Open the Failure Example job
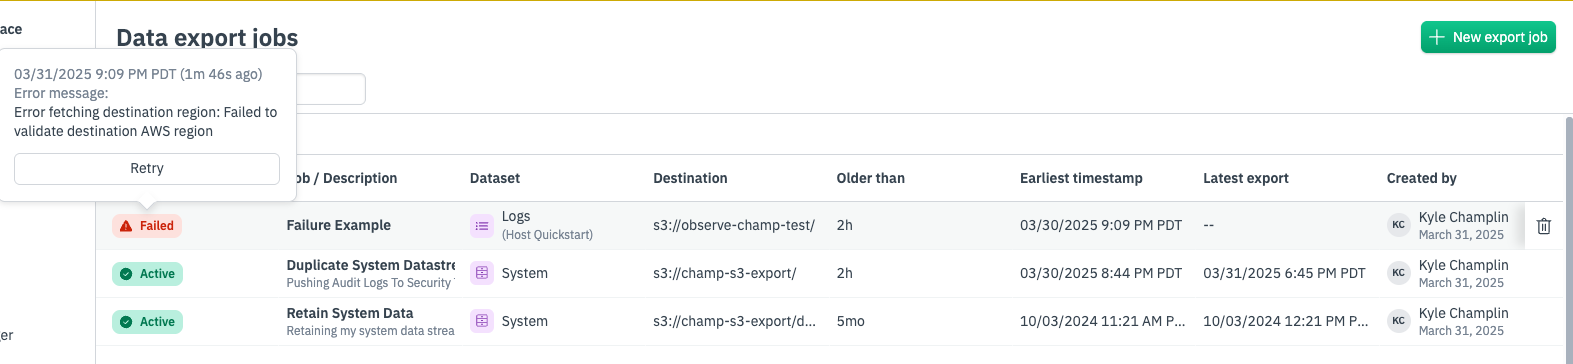 [339, 225]
